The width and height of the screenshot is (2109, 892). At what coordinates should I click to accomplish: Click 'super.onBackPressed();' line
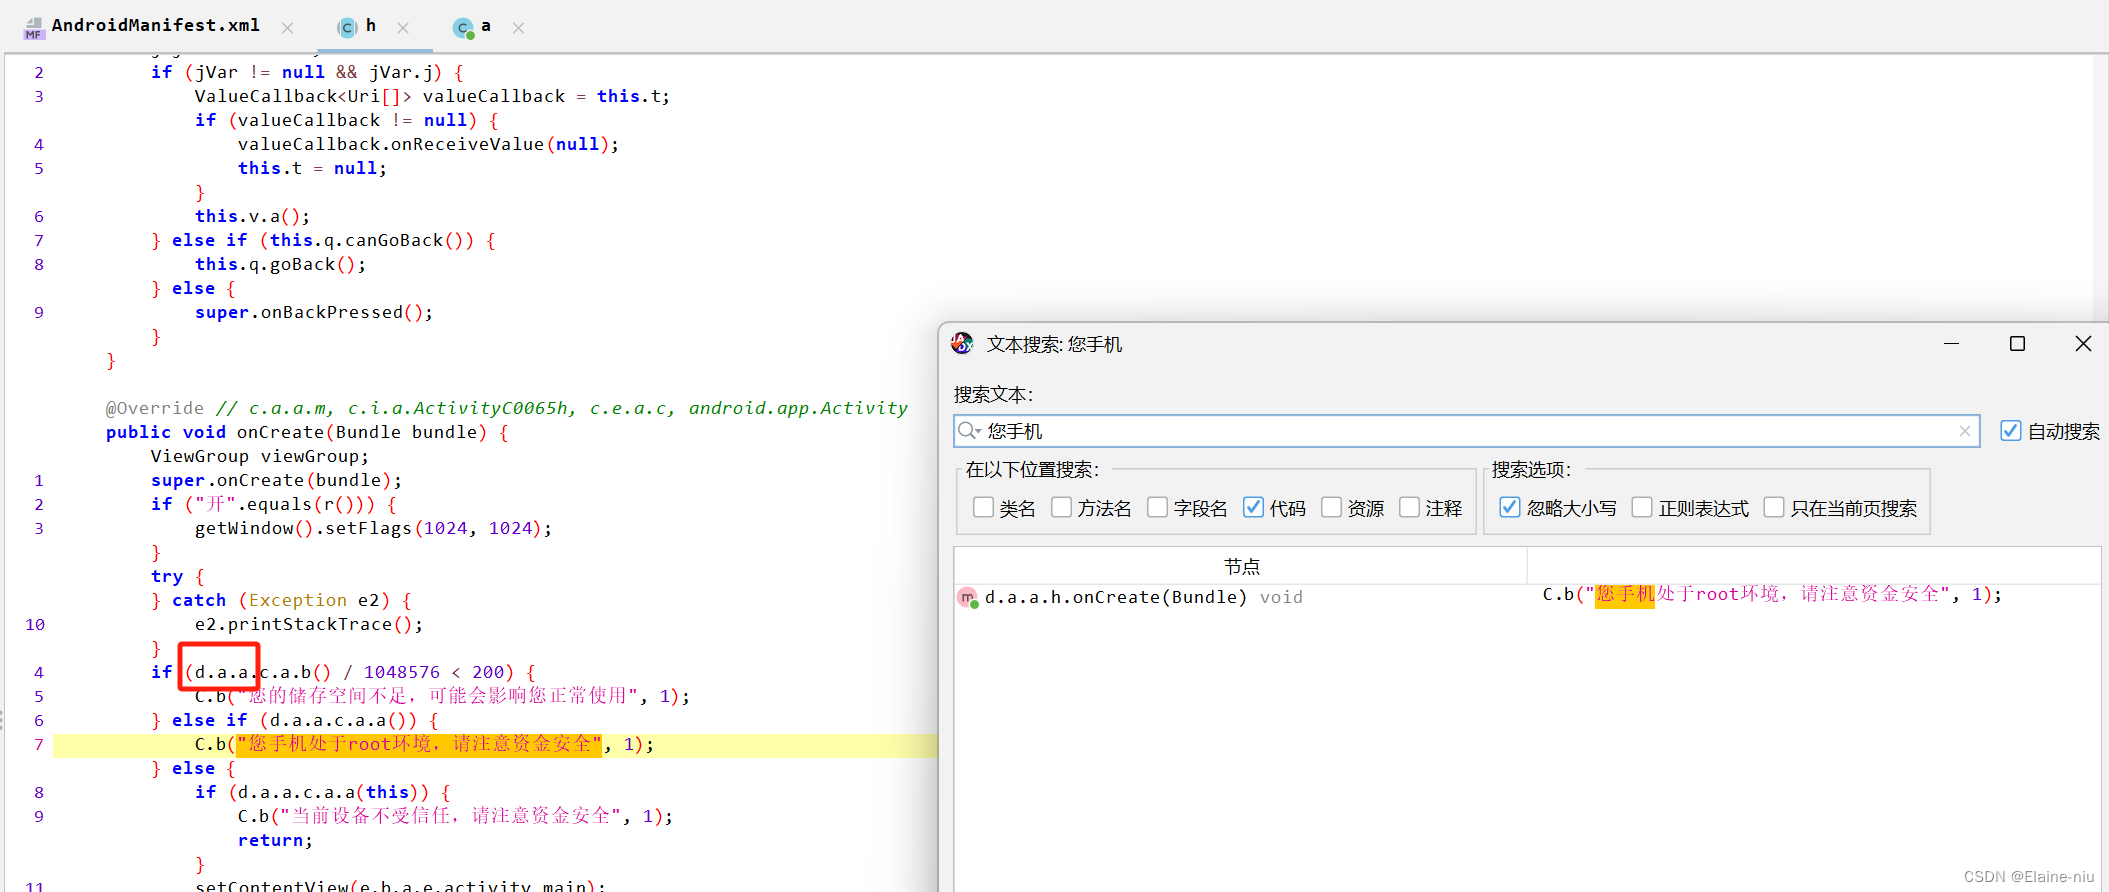[314, 312]
